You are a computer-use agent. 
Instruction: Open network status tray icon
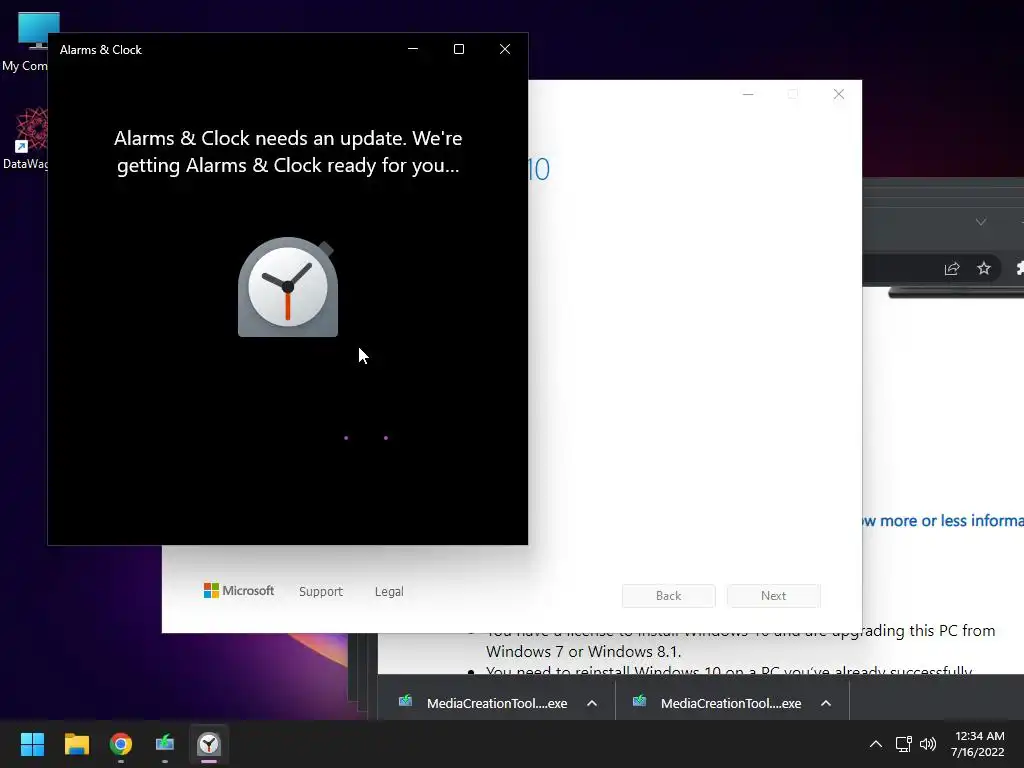pos(903,743)
